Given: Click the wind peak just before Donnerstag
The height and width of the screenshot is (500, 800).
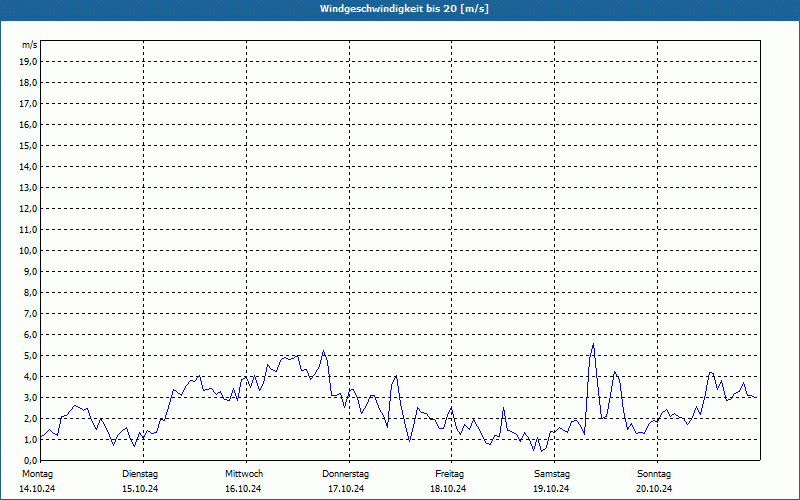Looking at the screenshot, I should pos(323,351).
